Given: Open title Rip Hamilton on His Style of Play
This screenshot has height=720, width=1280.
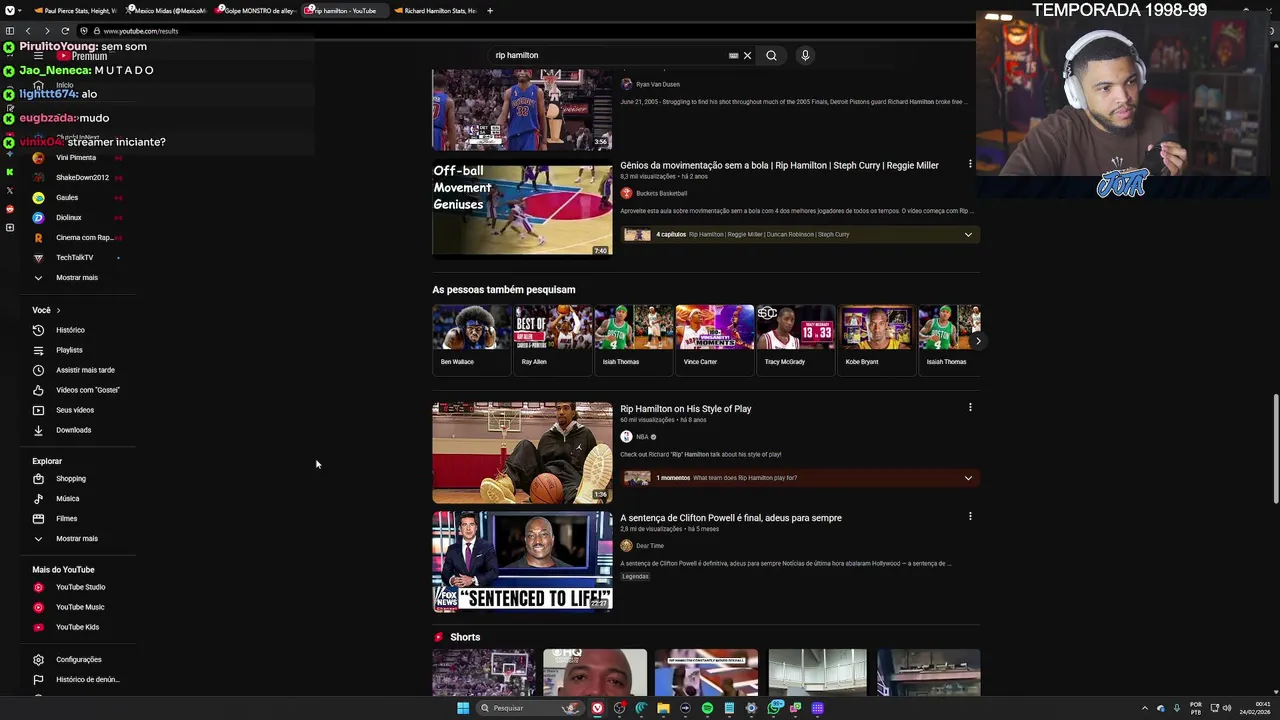Looking at the screenshot, I should tap(685, 409).
